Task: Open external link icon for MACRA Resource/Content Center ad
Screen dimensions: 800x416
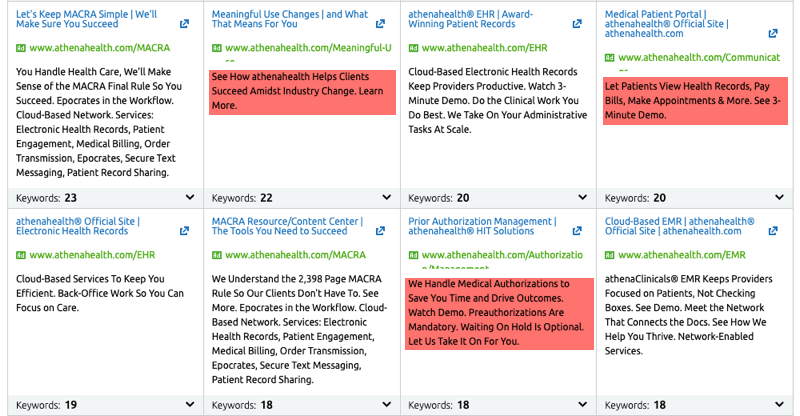Action: pyautogui.click(x=381, y=231)
